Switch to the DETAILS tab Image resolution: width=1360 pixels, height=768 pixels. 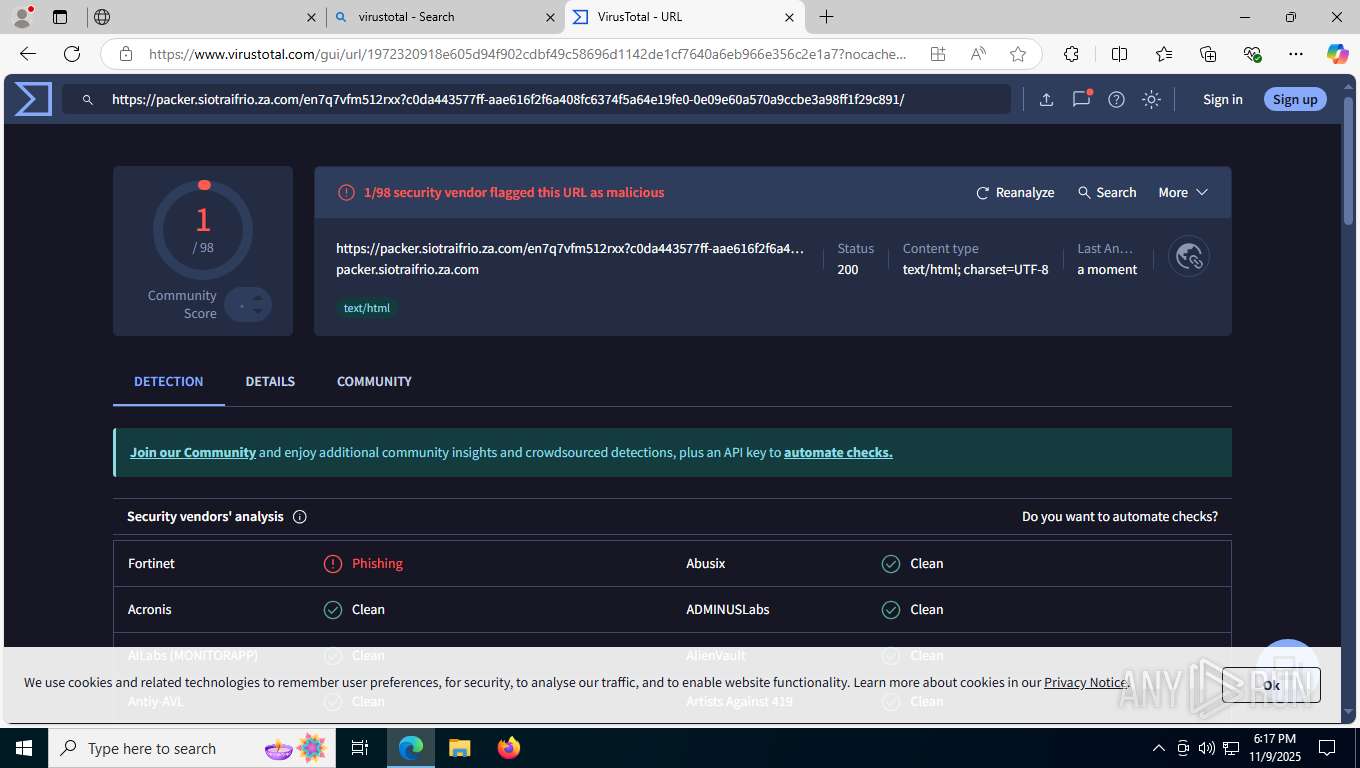(270, 381)
